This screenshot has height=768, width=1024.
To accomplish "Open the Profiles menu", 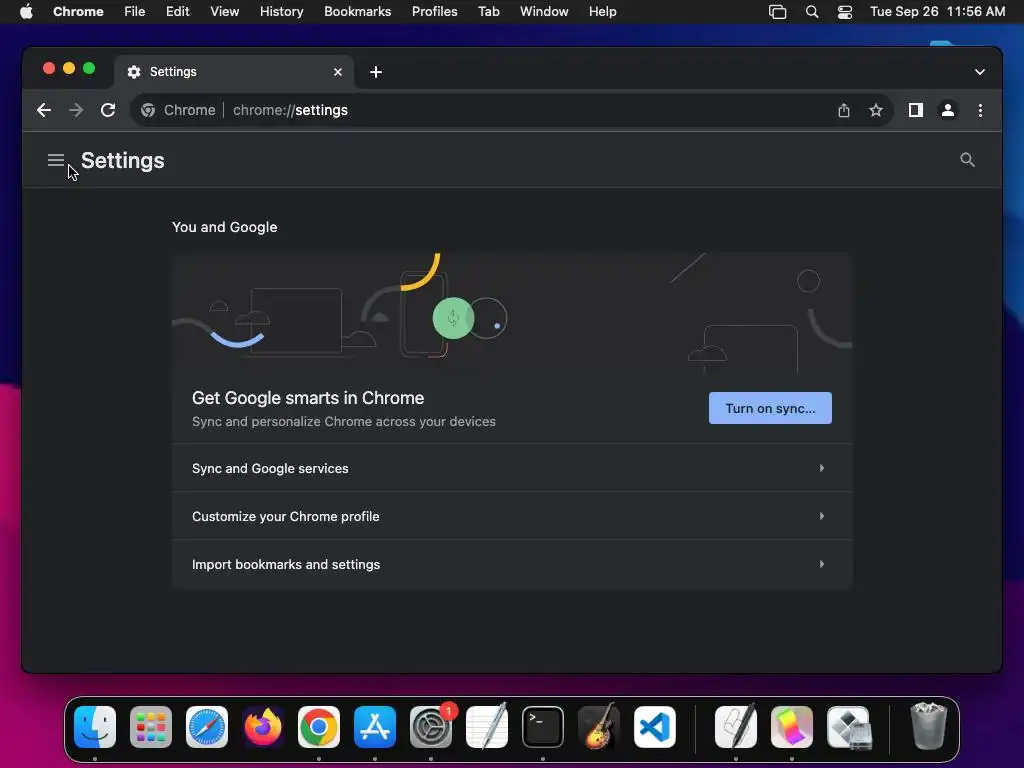I will click(x=434, y=12).
